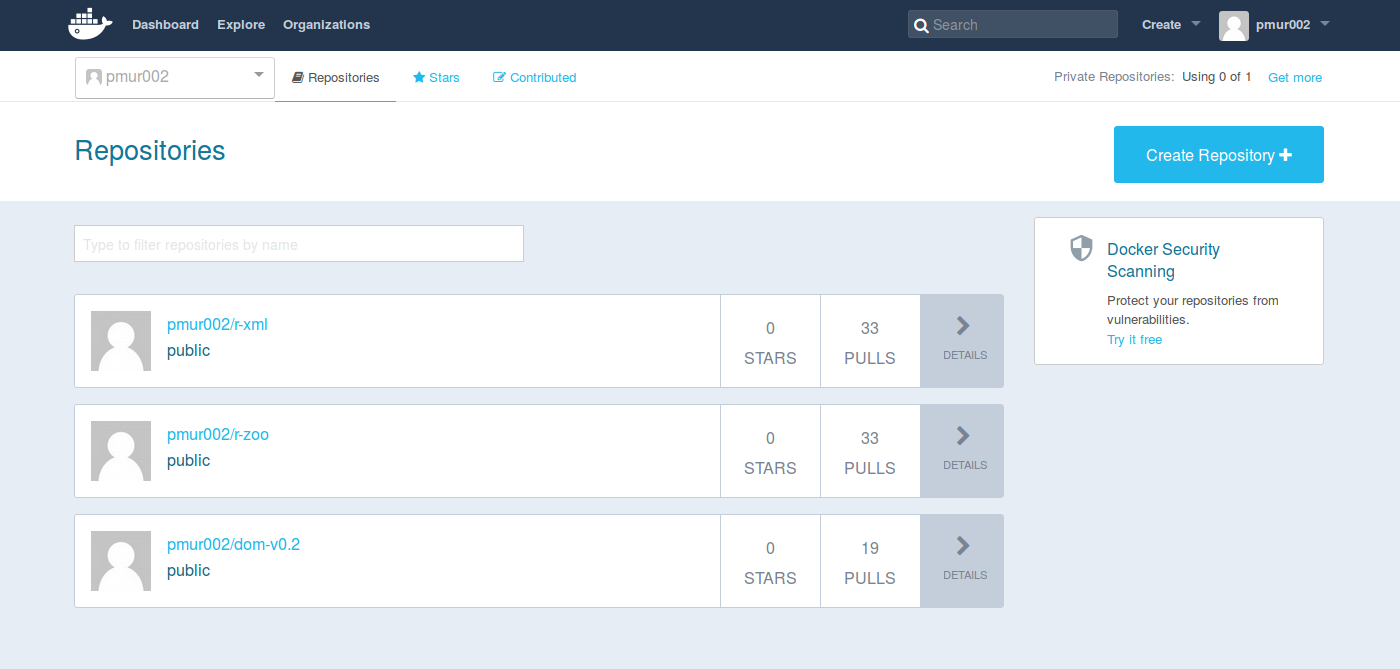Open the pmur002 namespace selector dropdown
1400x669 pixels.
175,77
